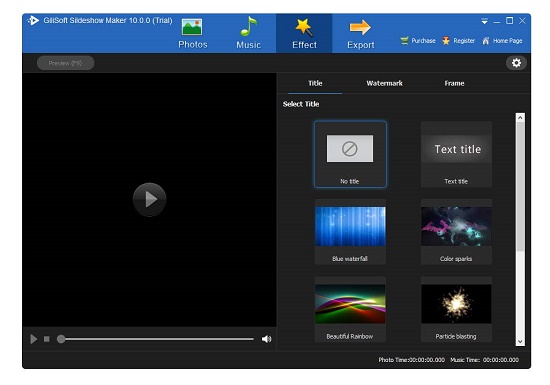
Task: Open the title bar dropdown menu arrow
Action: [484, 21]
